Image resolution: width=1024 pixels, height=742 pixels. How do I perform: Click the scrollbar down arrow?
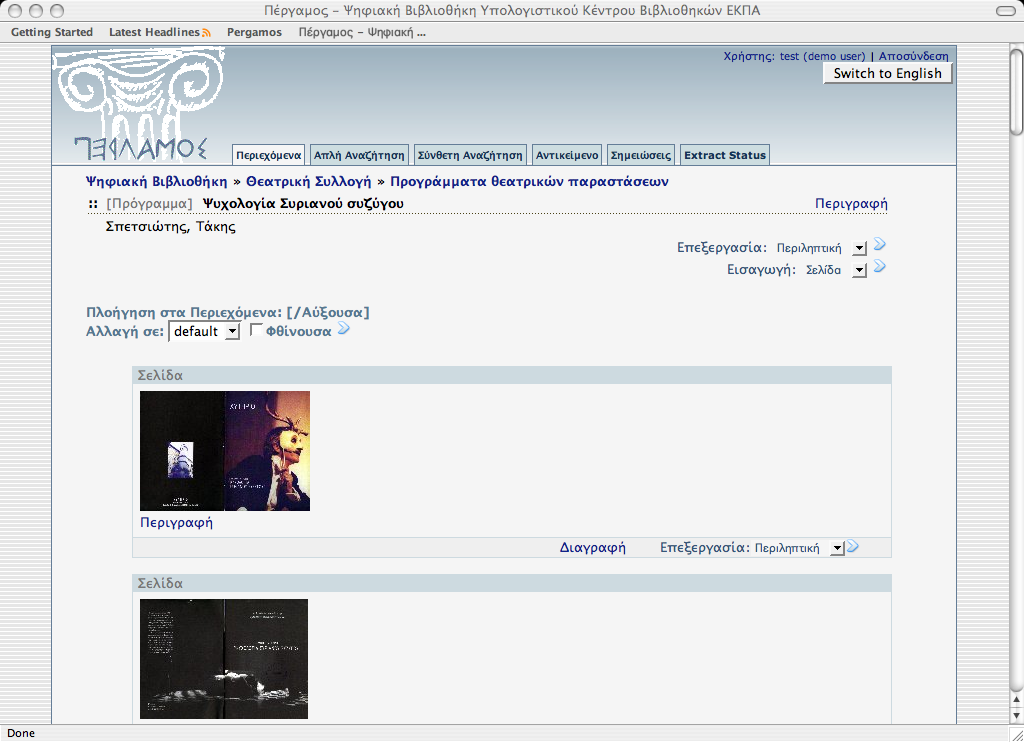coord(1016,716)
